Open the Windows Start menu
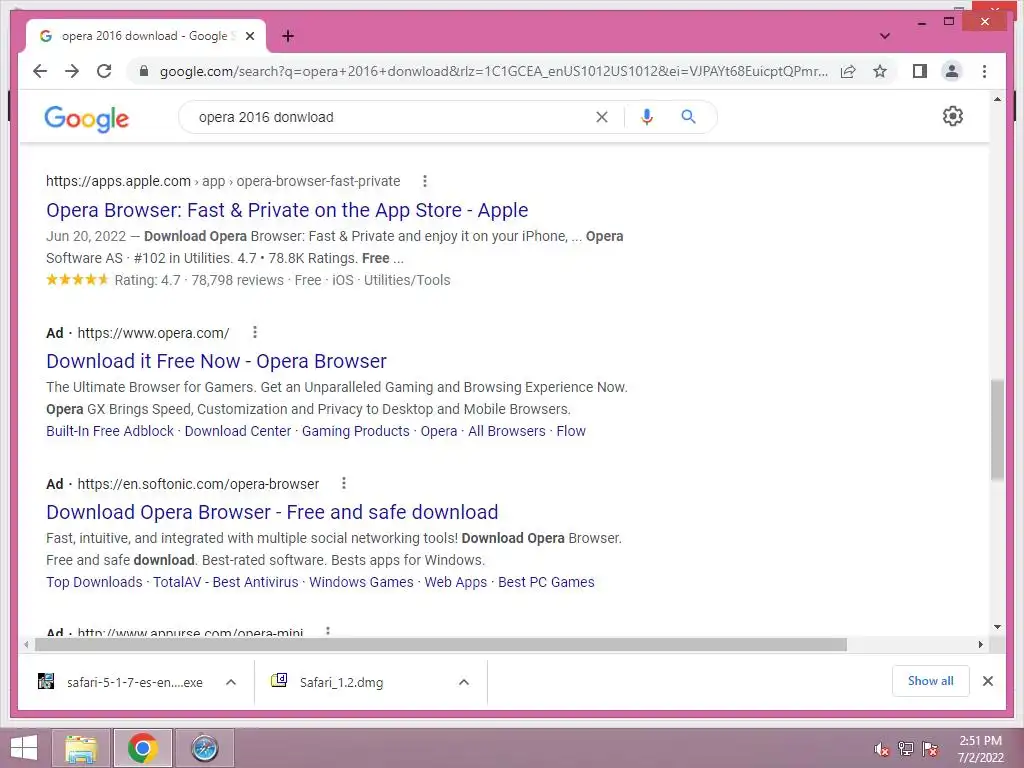The height and width of the screenshot is (768, 1024). [24, 748]
